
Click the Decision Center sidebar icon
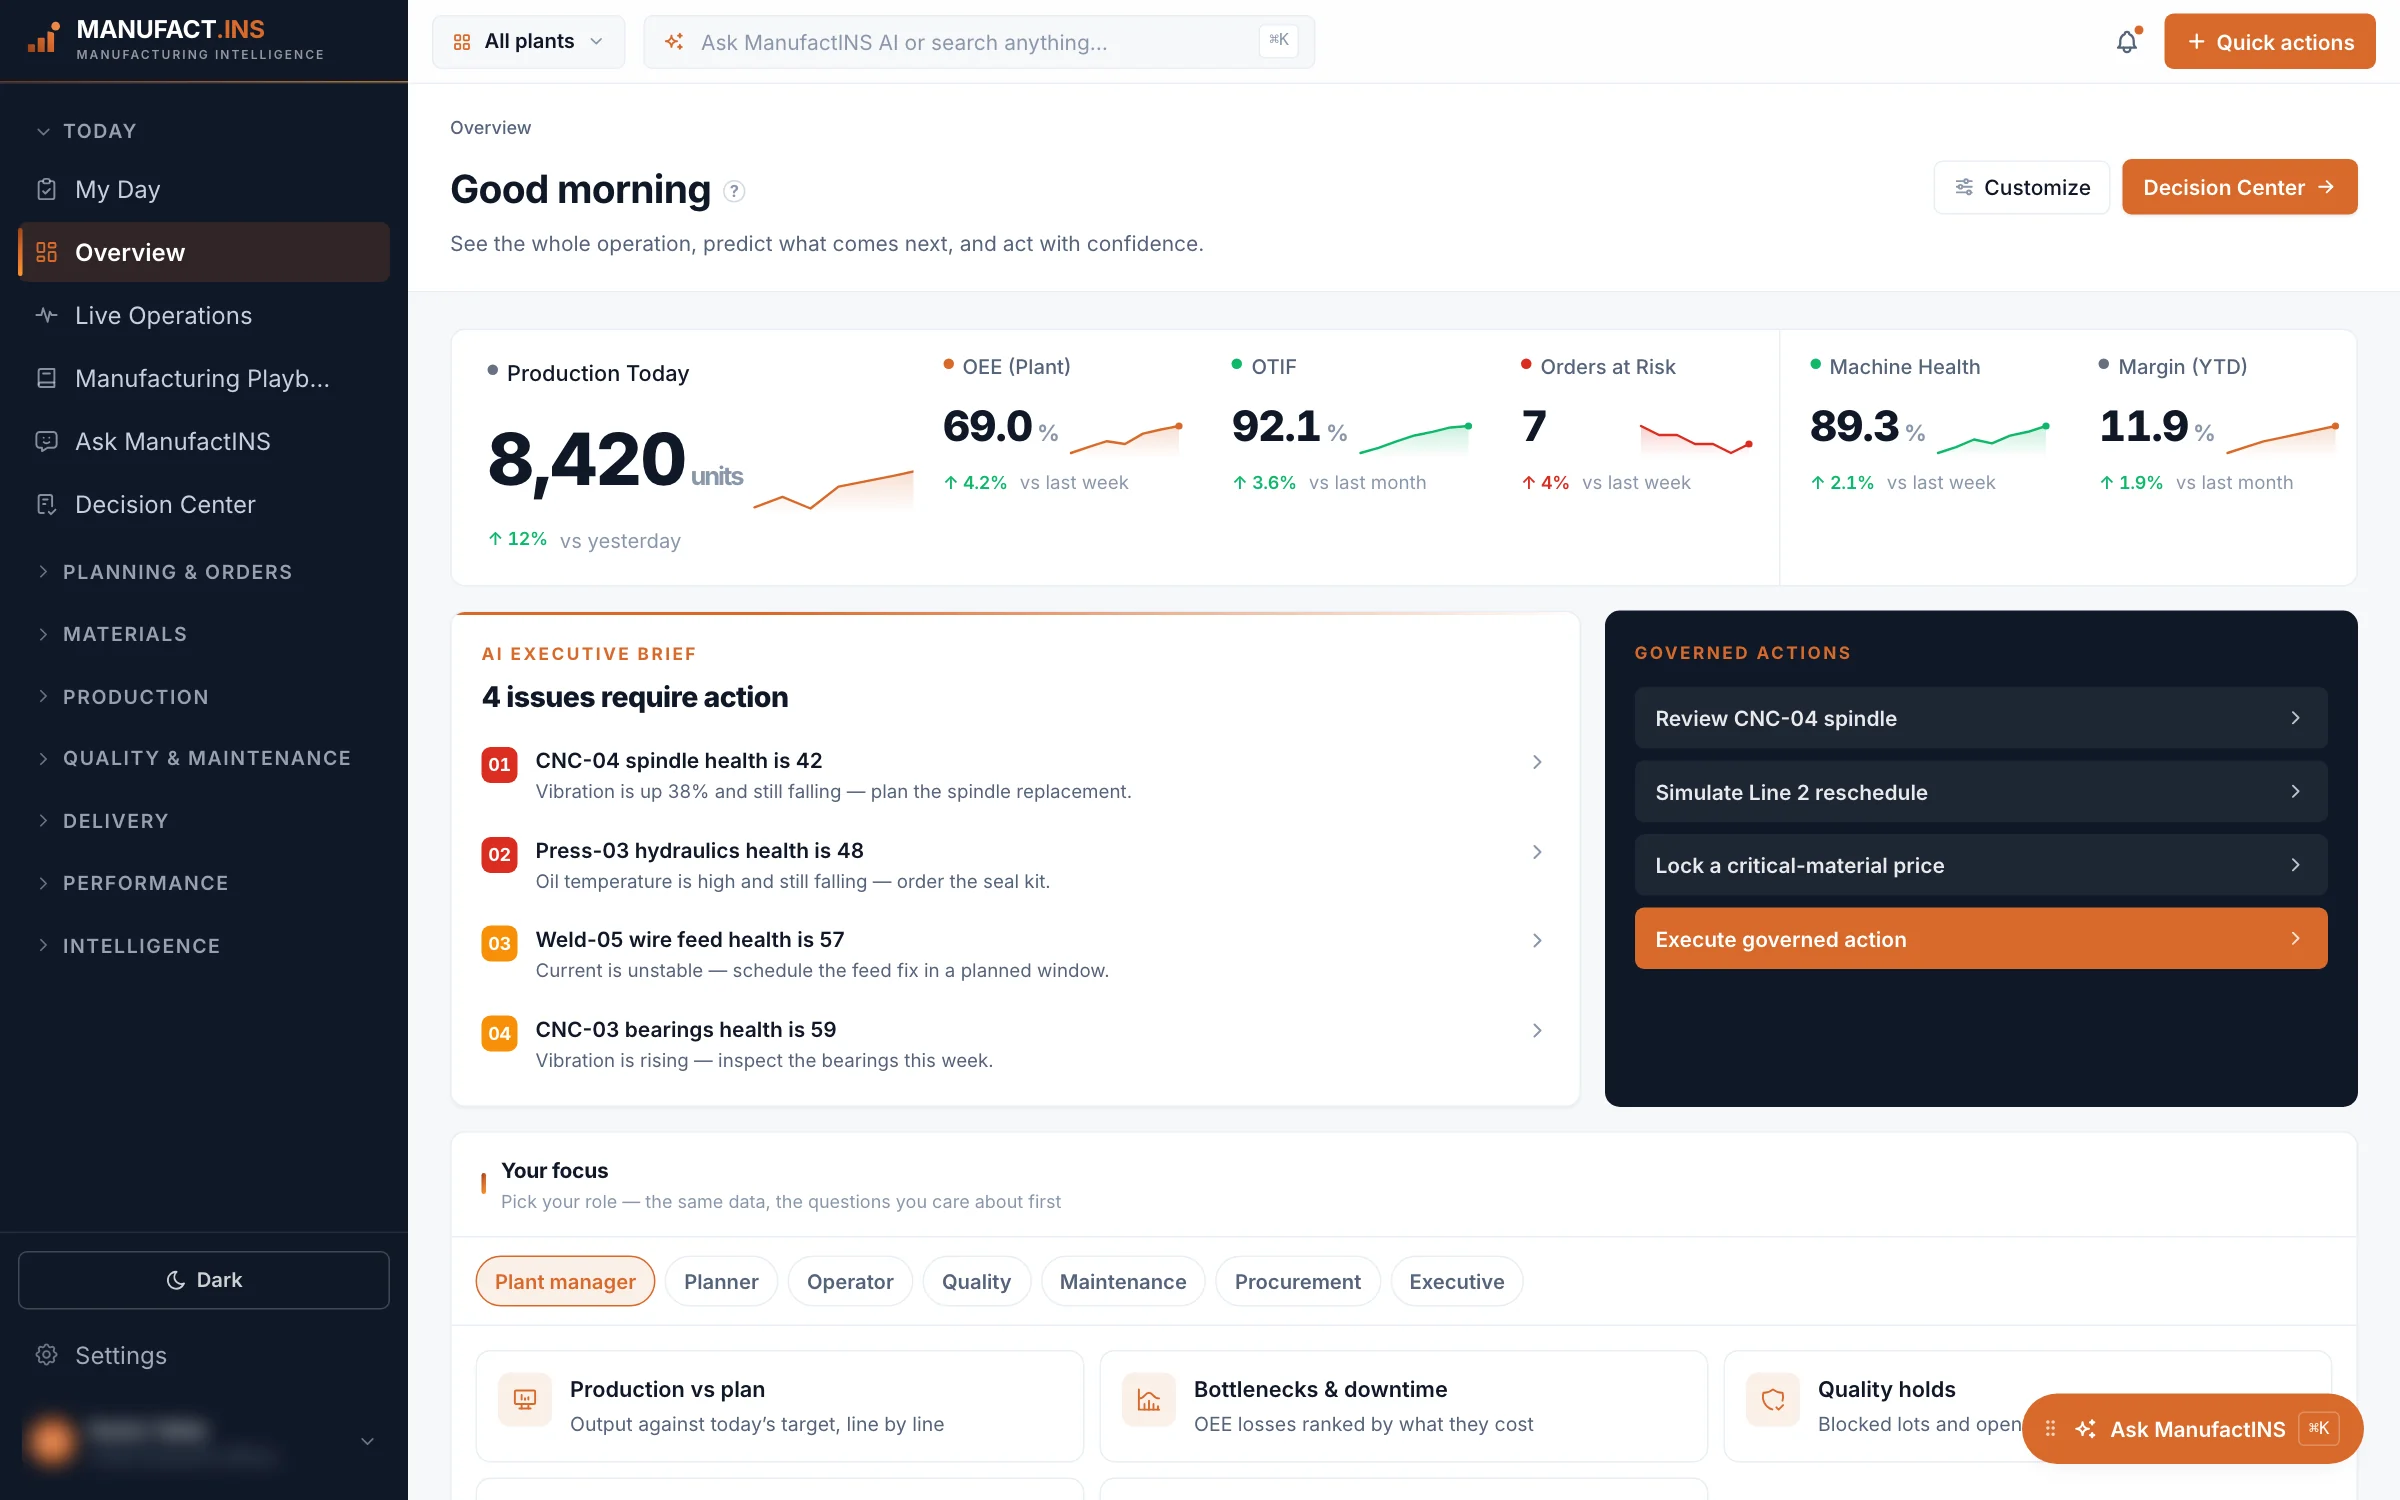click(x=46, y=504)
